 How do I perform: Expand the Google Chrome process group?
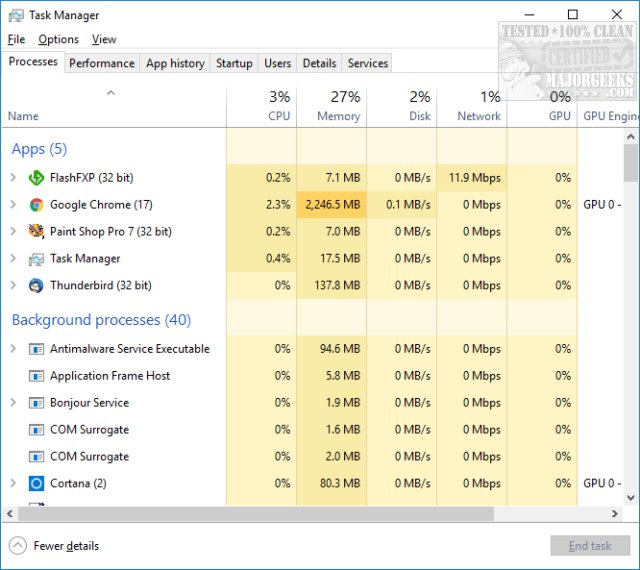(13, 205)
